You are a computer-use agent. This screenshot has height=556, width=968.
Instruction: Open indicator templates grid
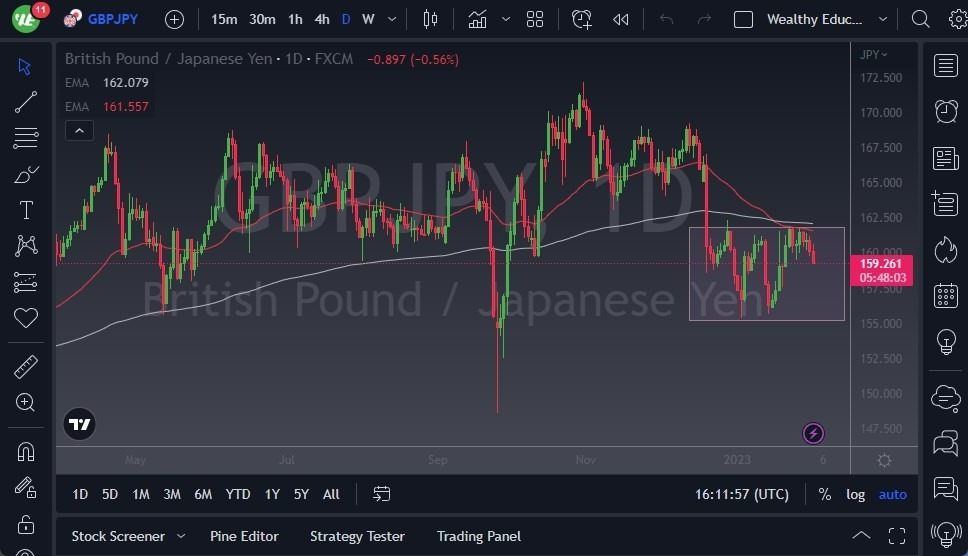click(x=535, y=20)
